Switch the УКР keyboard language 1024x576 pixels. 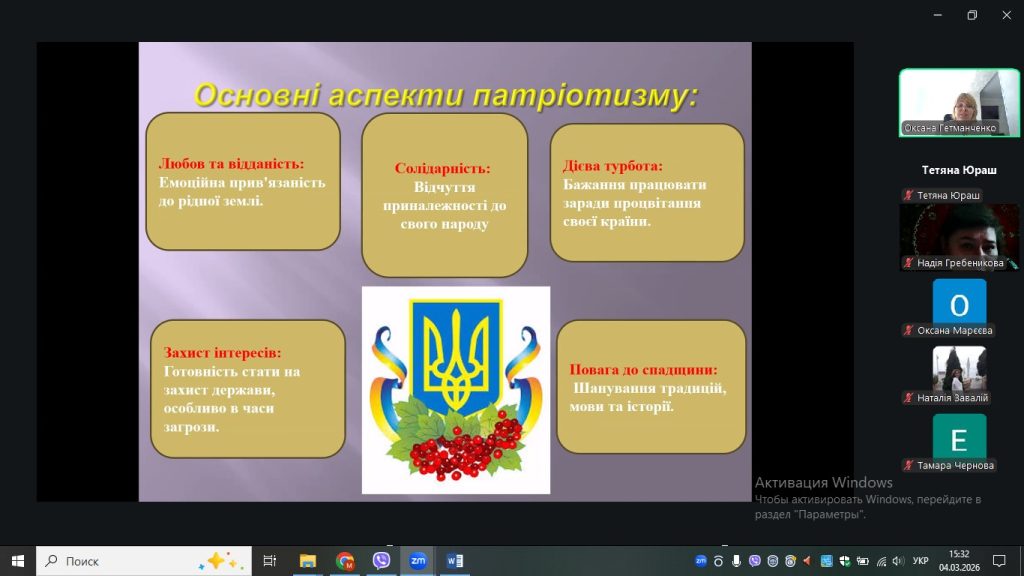921,561
